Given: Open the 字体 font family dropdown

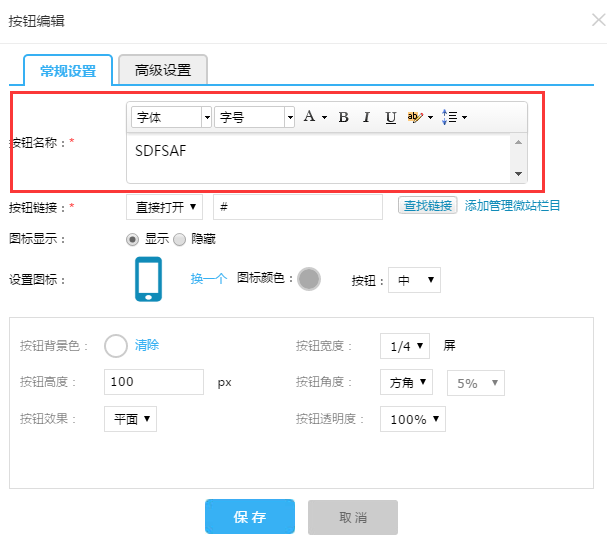Looking at the screenshot, I should 171,117.
